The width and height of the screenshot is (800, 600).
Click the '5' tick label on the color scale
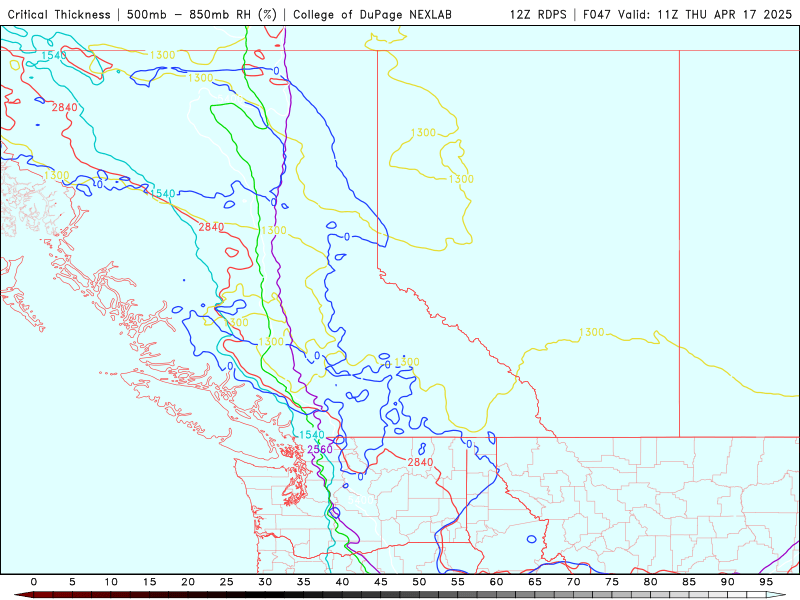[72, 582]
